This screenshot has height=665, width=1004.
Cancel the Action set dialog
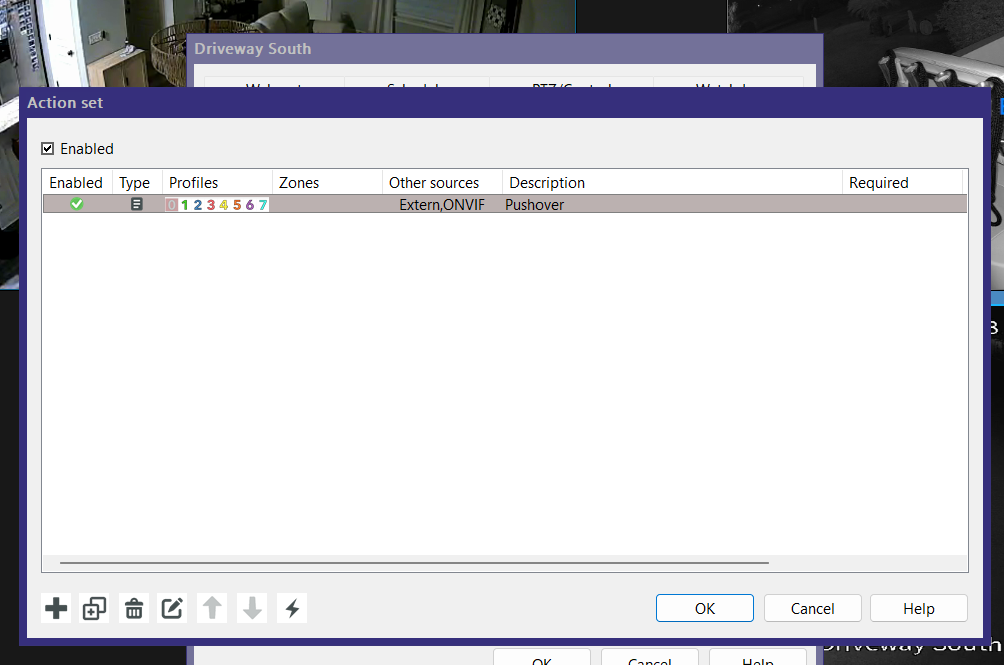[x=812, y=608]
